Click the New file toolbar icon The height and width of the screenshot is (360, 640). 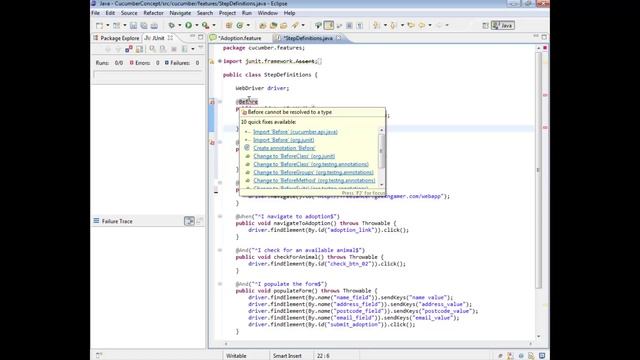pyautogui.click(x=99, y=25)
